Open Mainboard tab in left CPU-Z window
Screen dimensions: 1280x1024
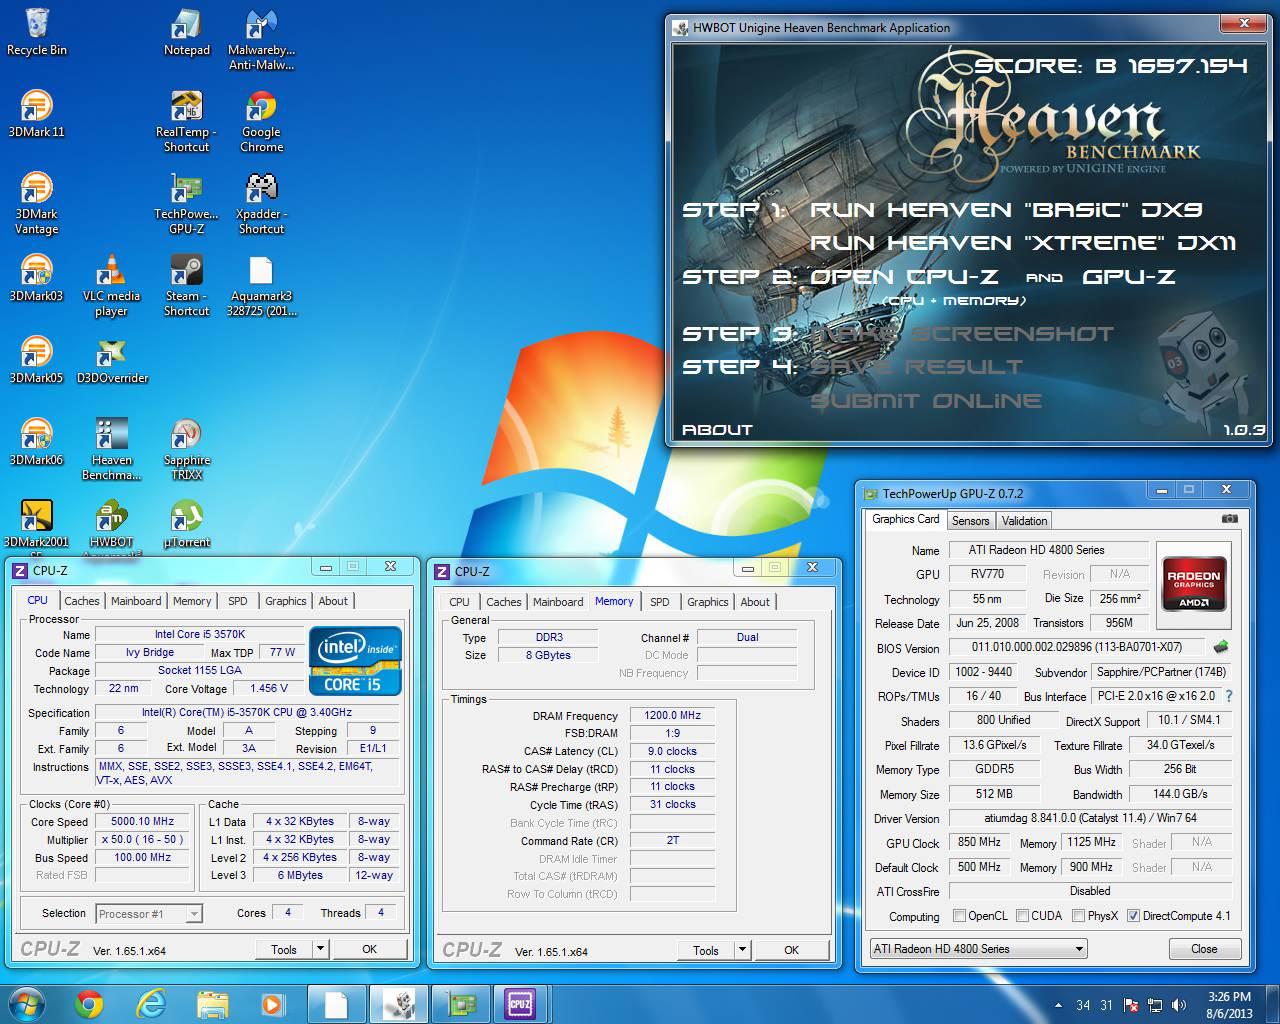coord(136,601)
